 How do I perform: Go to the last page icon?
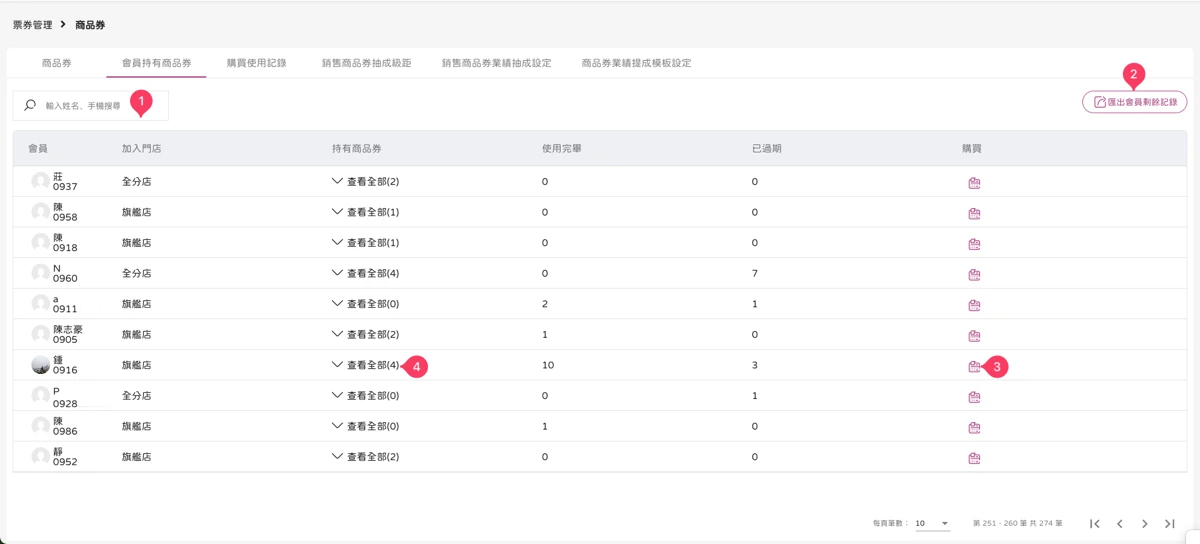(1169, 524)
